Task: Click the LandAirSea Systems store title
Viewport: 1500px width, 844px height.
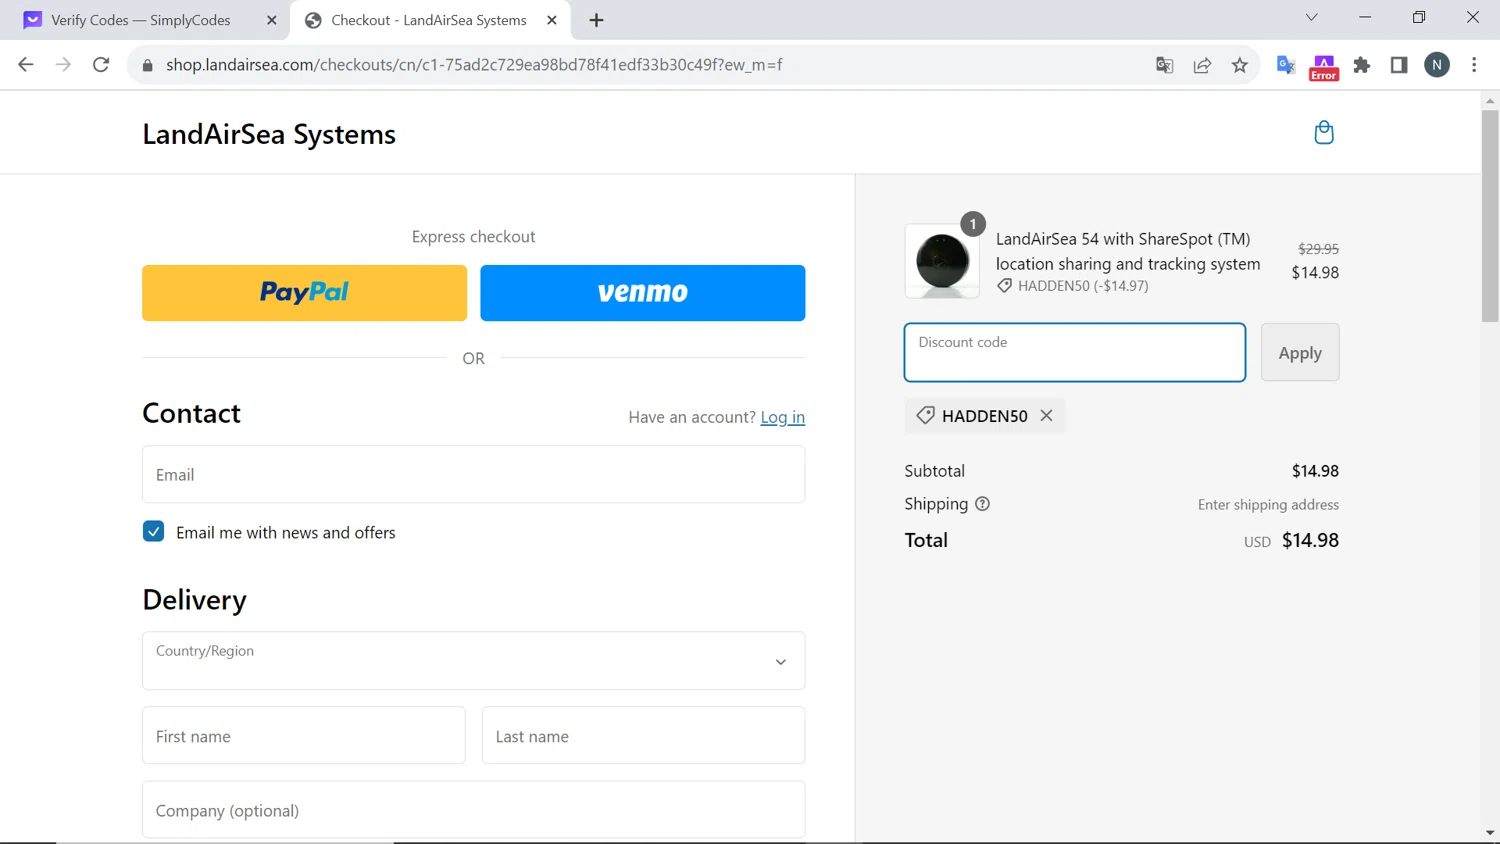Action: click(269, 134)
